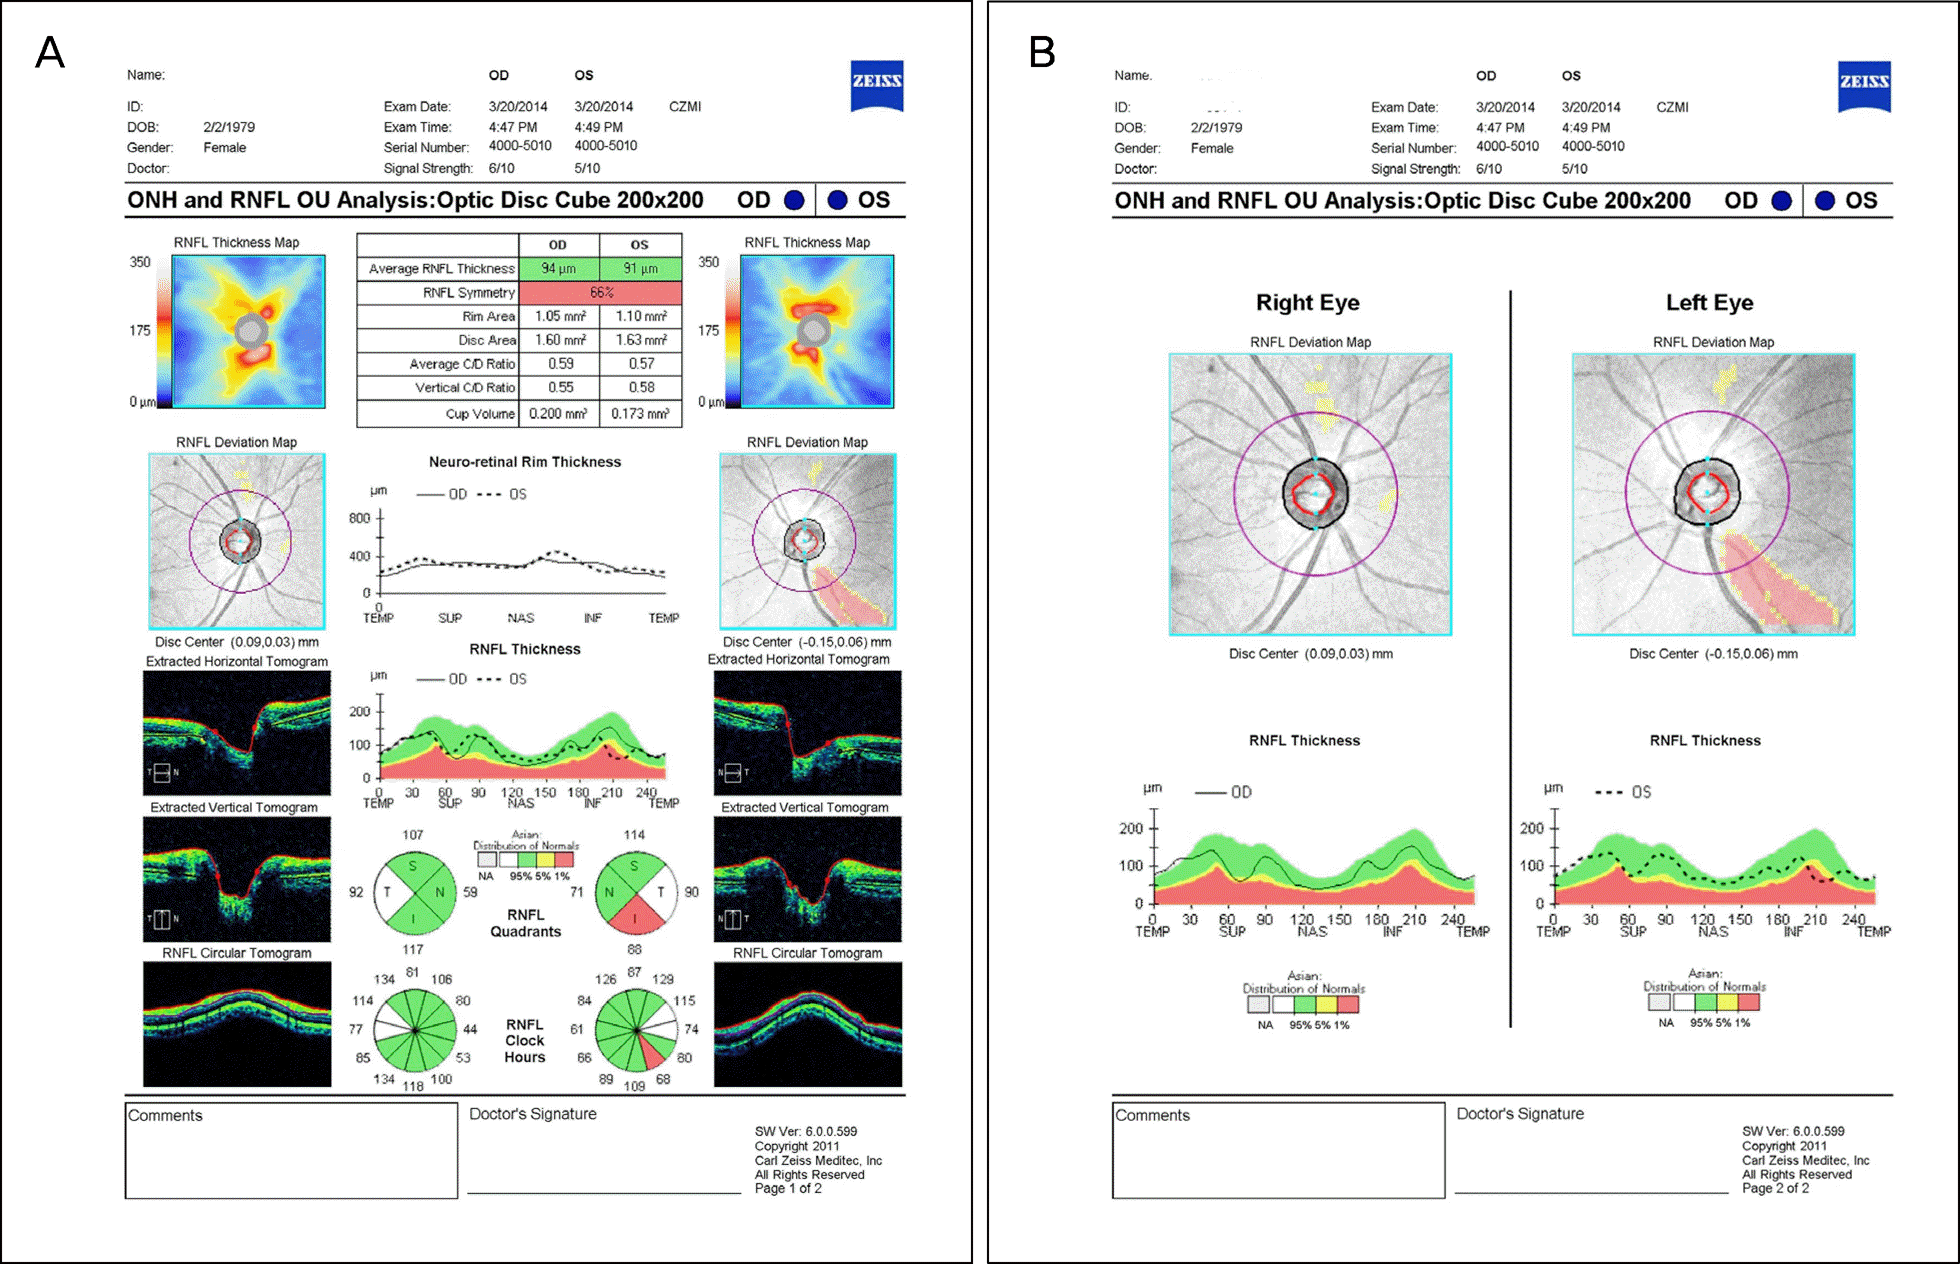Click the 'Page 2 of 2' footer text
This screenshot has height=1264, width=1960.
(x=1775, y=1188)
